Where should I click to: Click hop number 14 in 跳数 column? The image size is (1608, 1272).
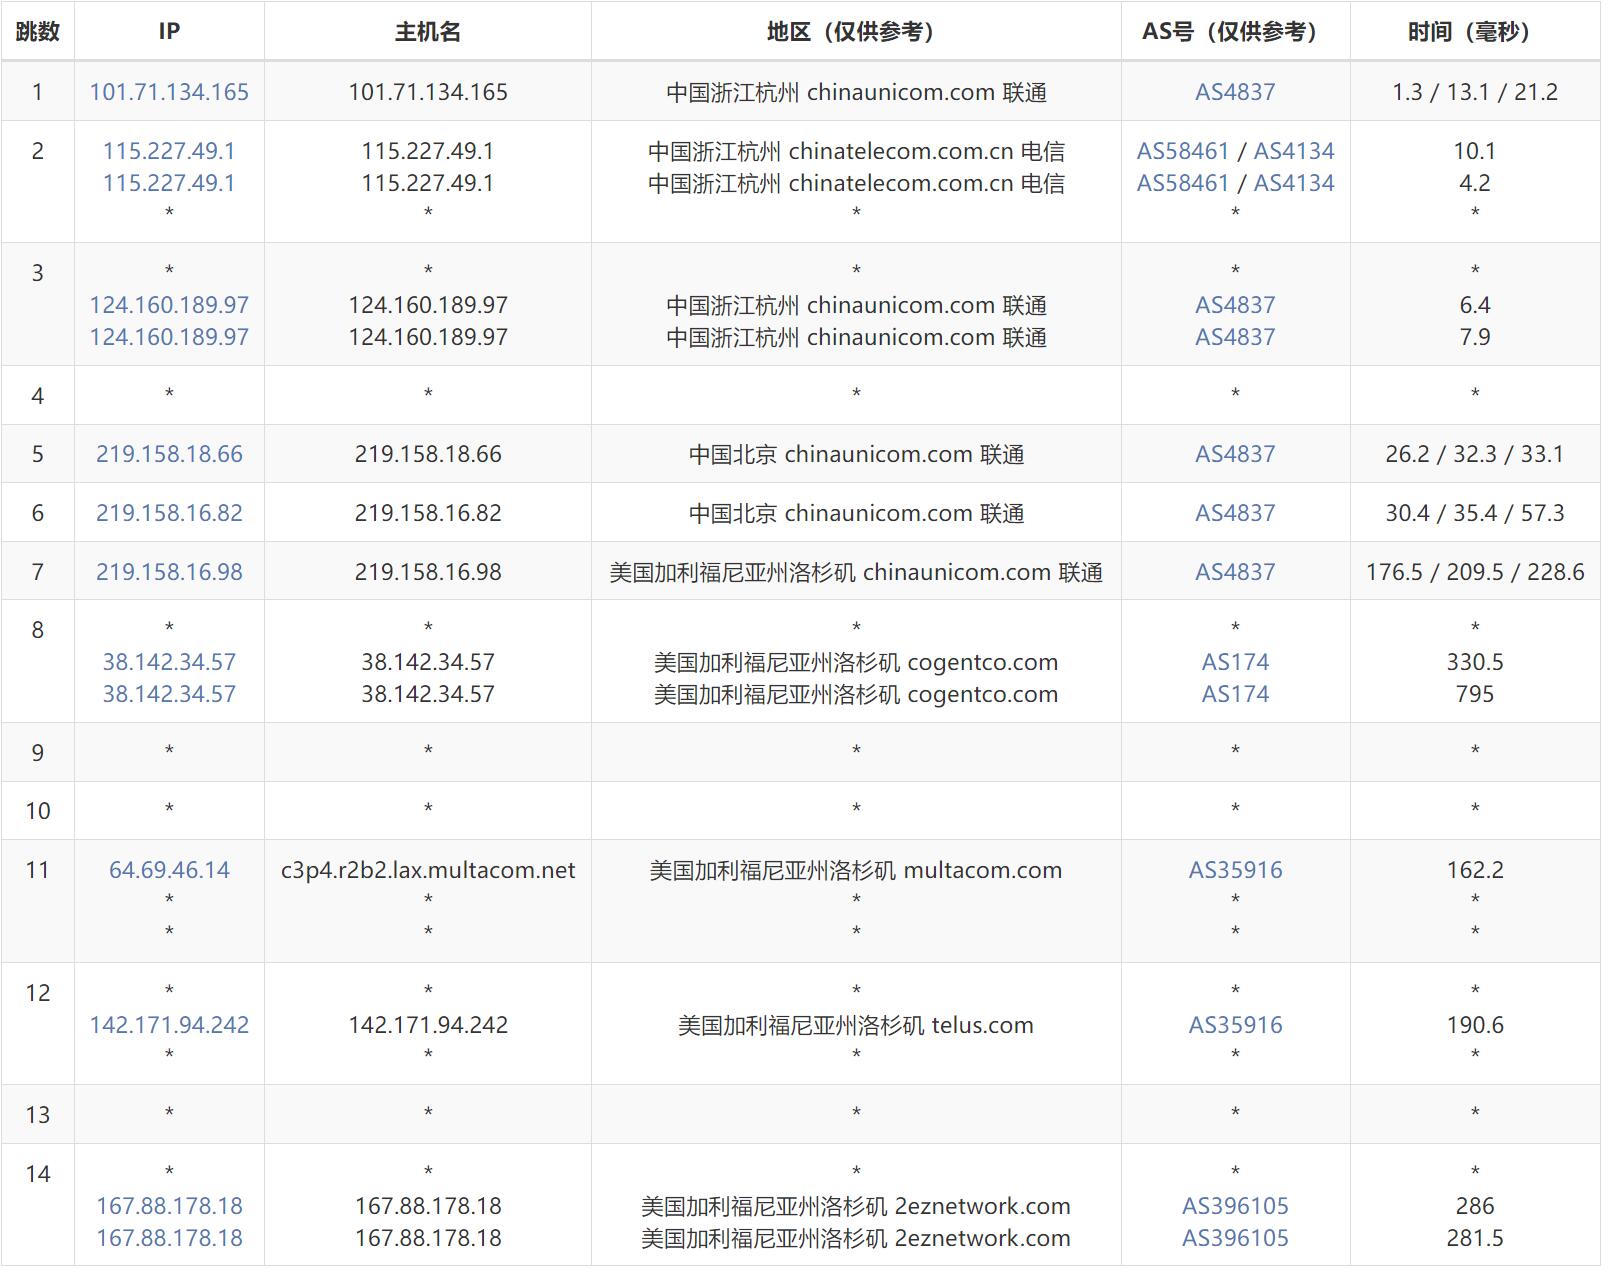pyautogui.click(x=38, y=1174)
